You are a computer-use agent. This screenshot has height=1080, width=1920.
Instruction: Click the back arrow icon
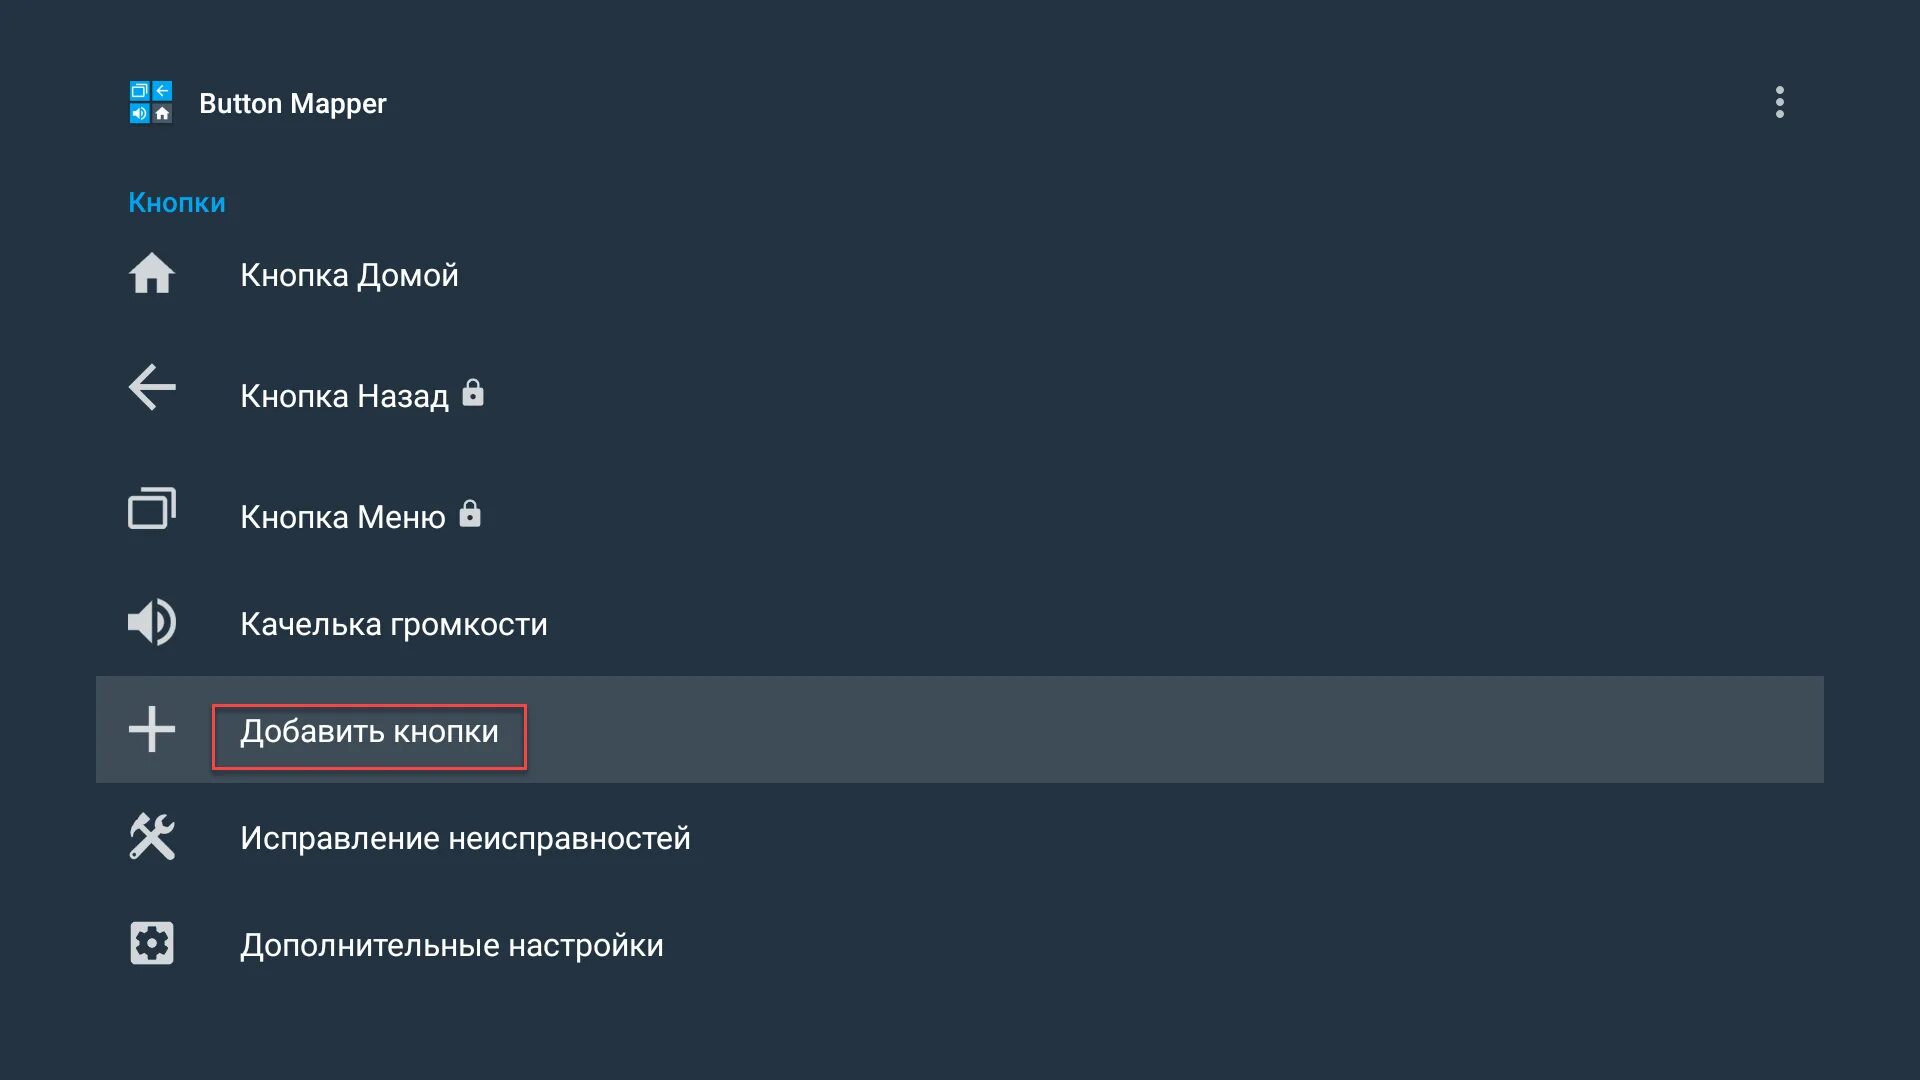[x=152, y=387]
